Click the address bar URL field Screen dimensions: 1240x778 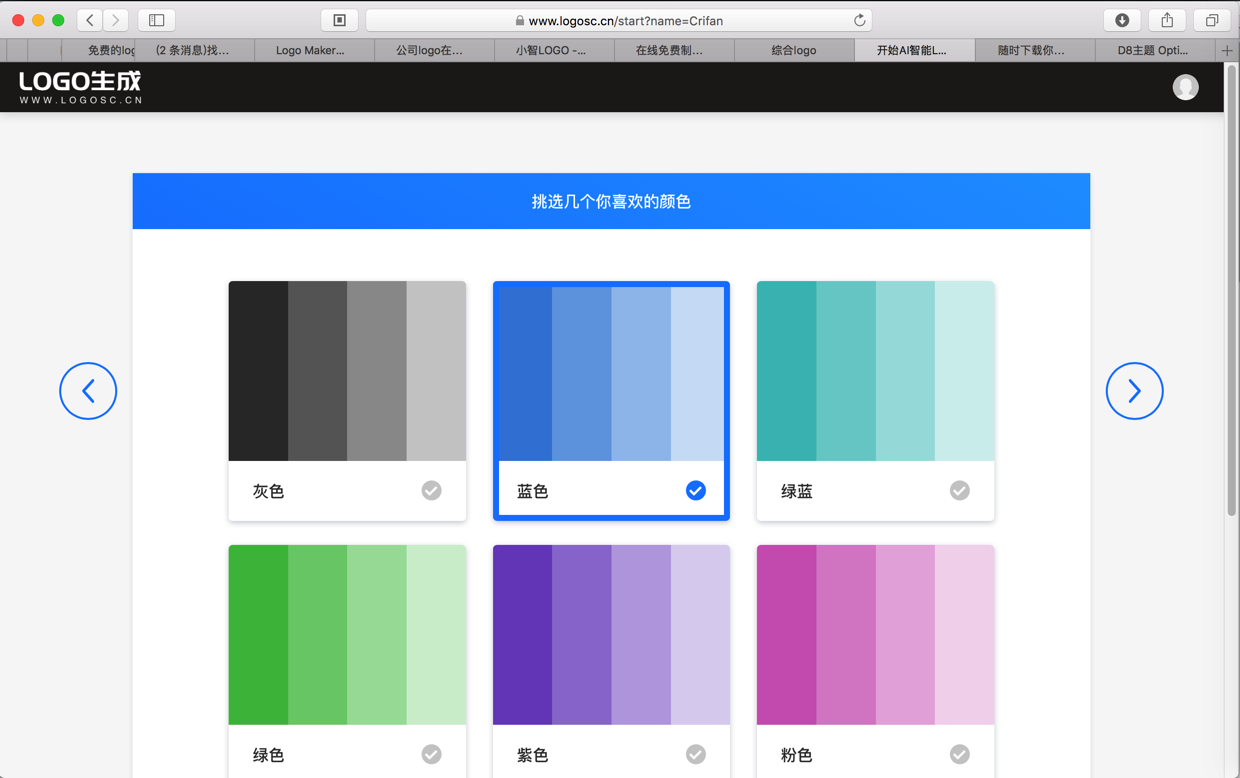click(620, 20)
